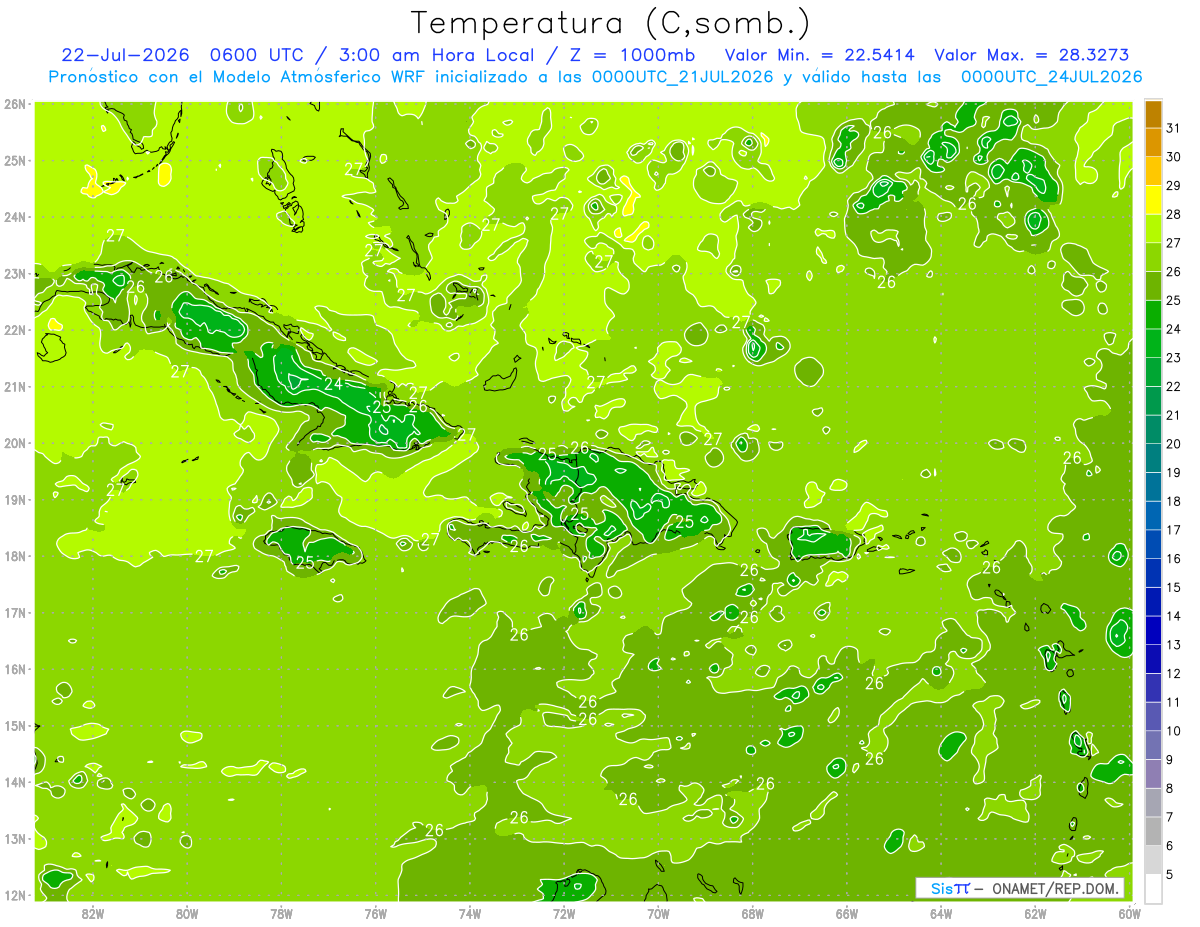Click the '80W' longitude label
Viewport: 1200px width, 927px height.
coord(187,913)
